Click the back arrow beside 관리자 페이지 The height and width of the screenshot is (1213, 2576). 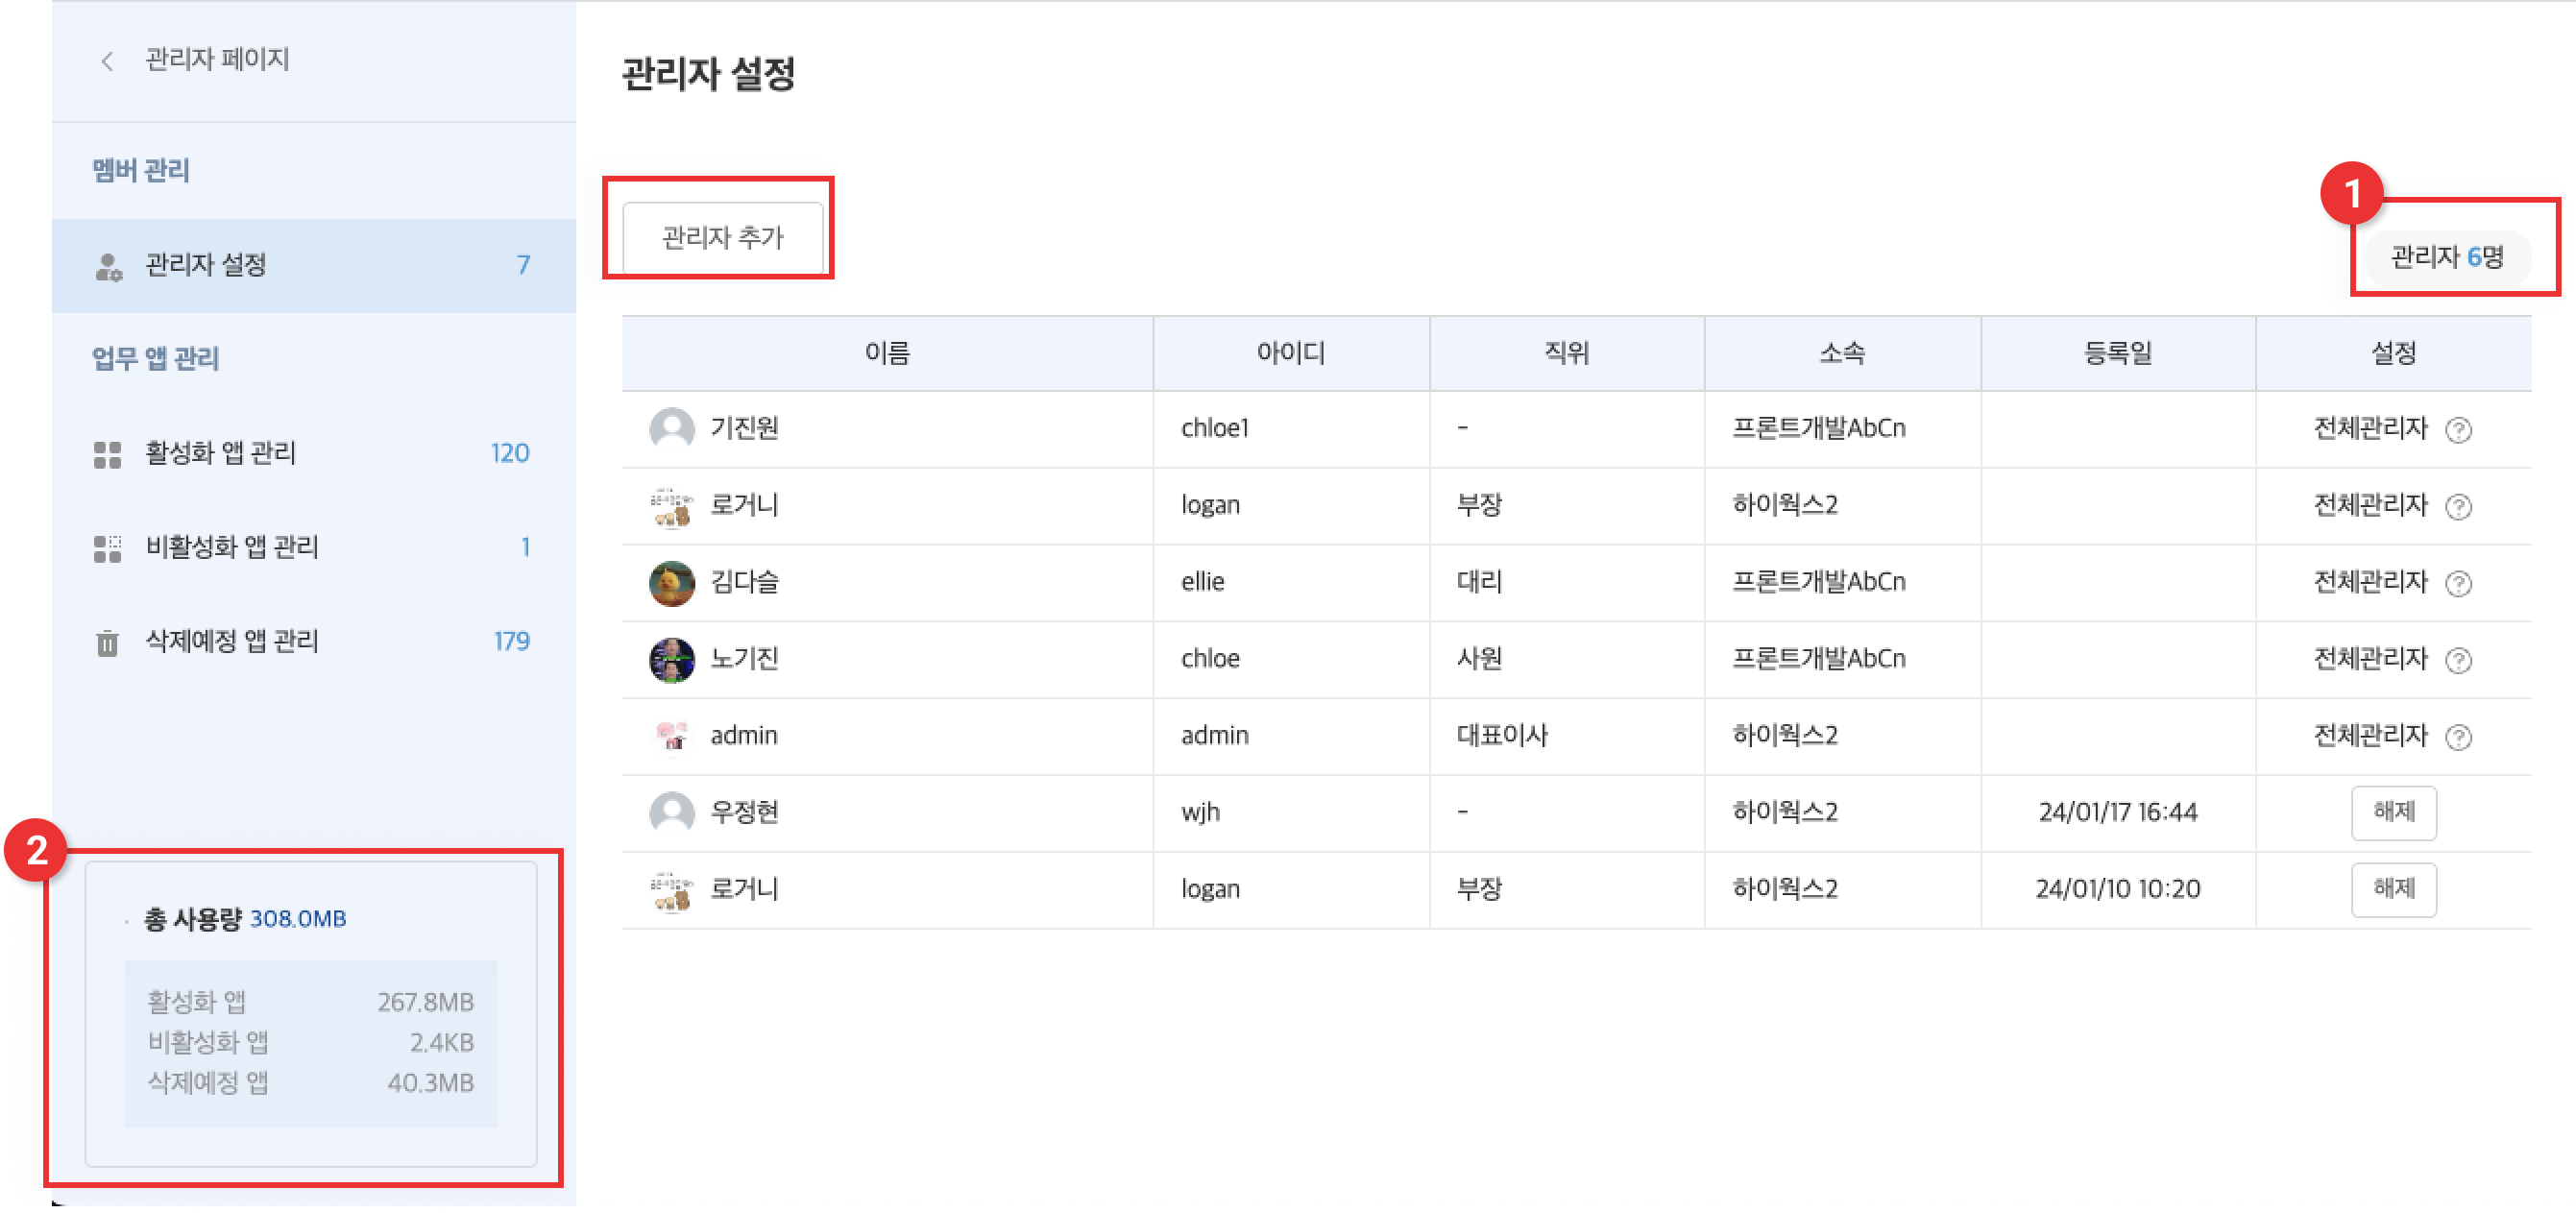click(x=107, y=61)
